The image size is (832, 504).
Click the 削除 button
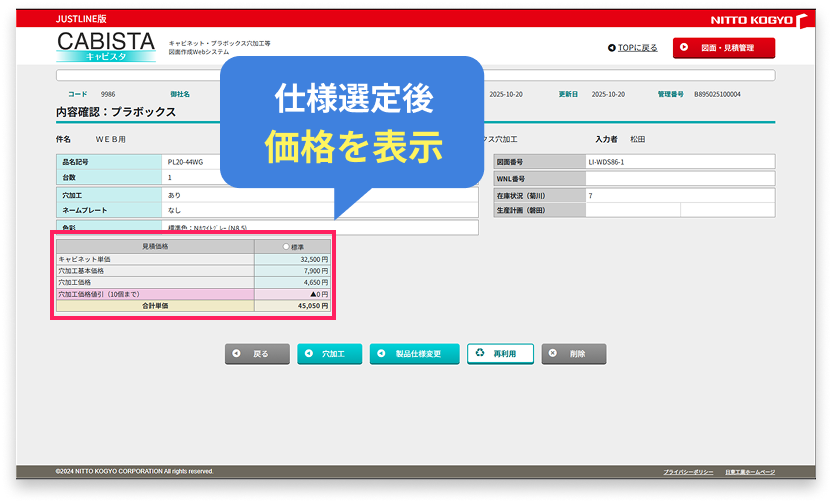coord(574,354)
